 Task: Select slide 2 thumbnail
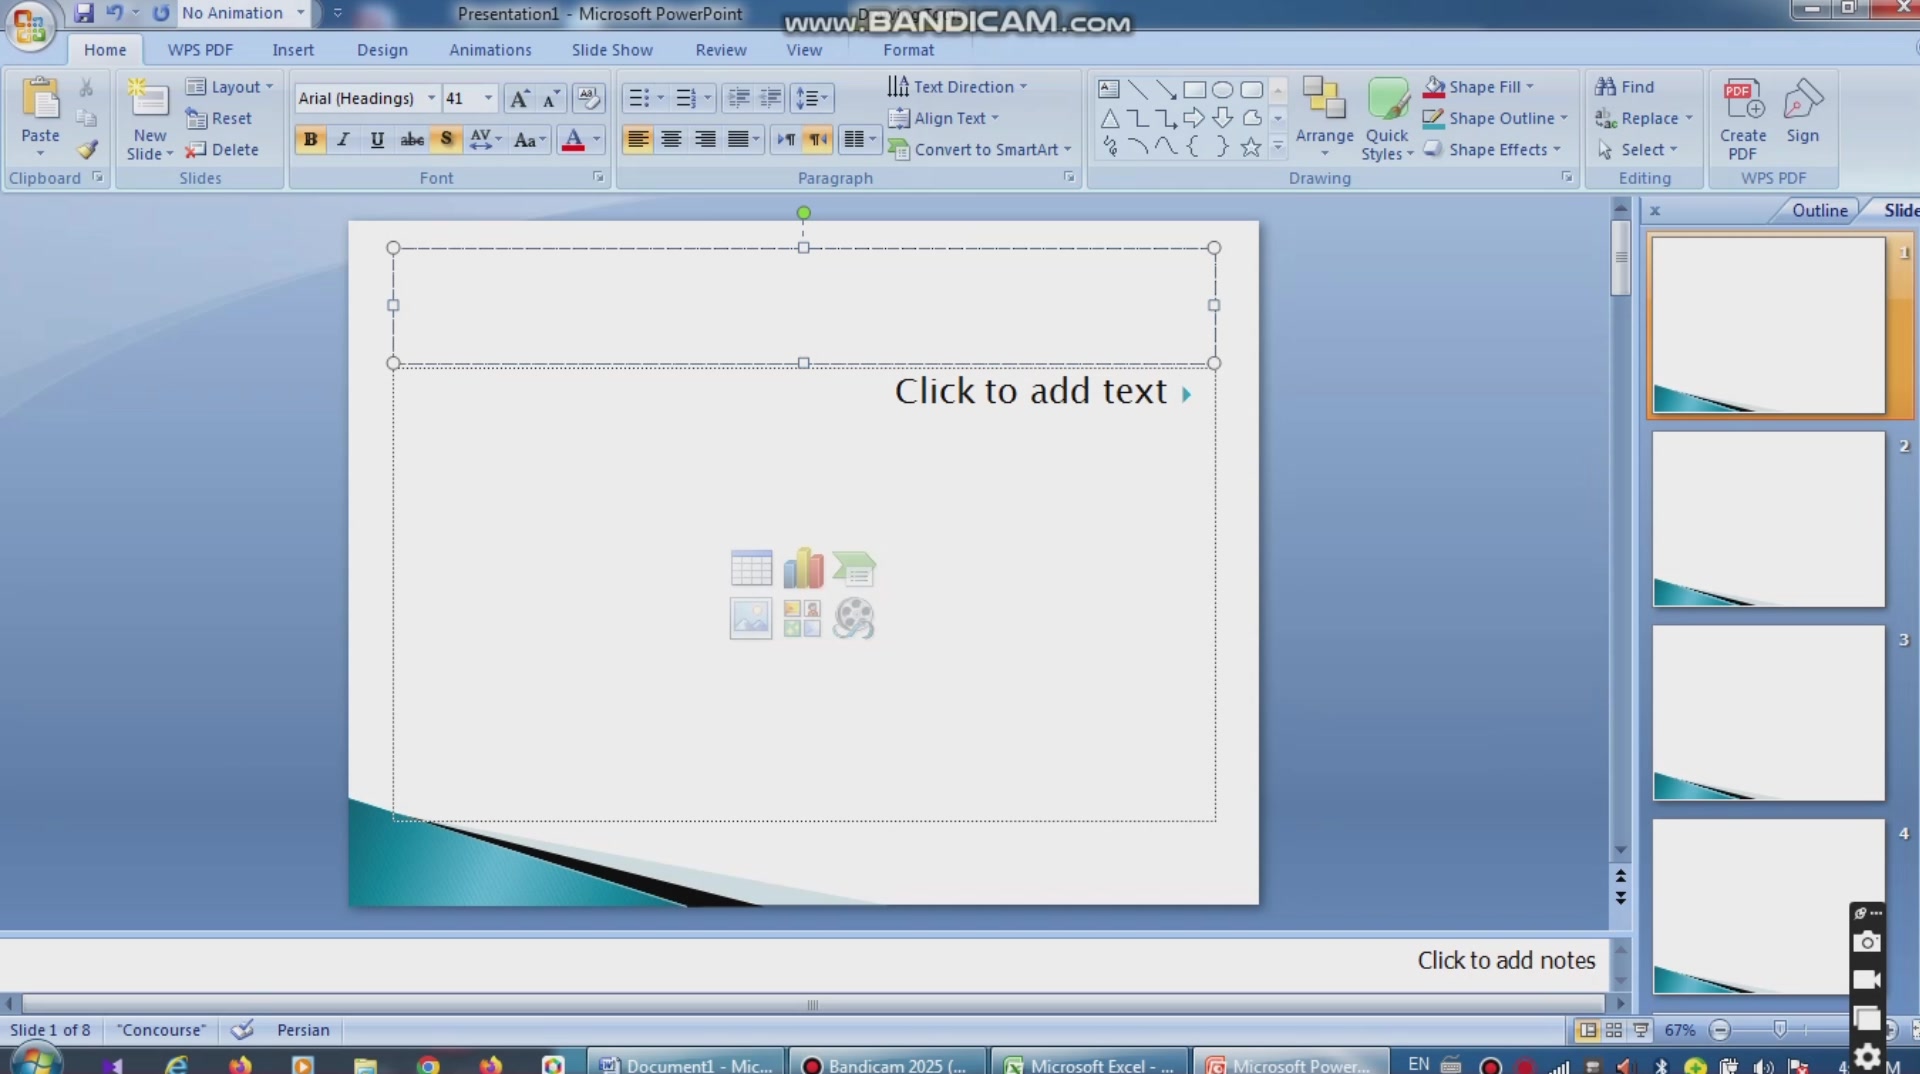coord(1768,520)
